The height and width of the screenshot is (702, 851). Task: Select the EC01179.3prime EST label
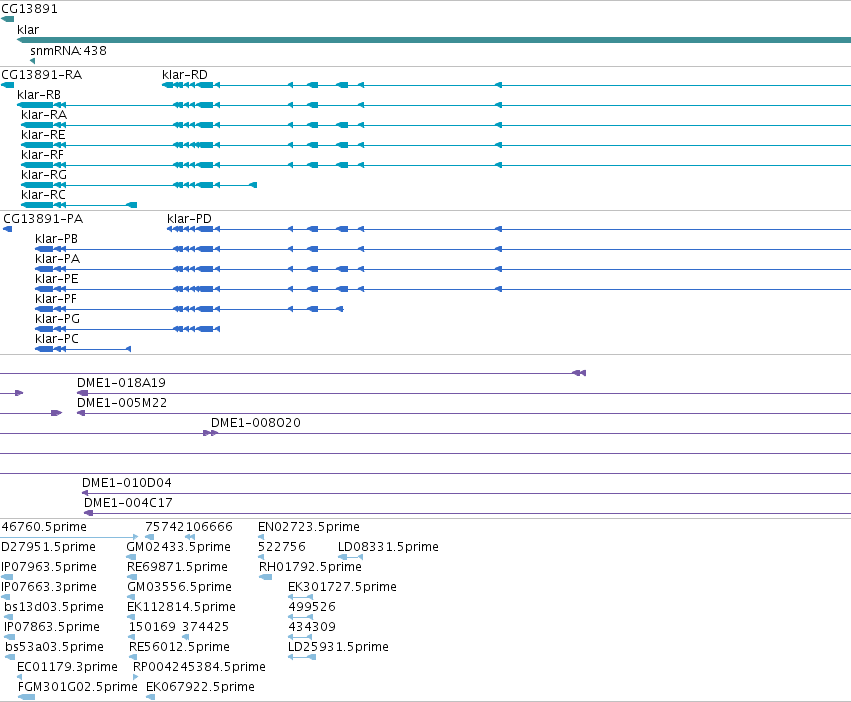tap(67, 667)
